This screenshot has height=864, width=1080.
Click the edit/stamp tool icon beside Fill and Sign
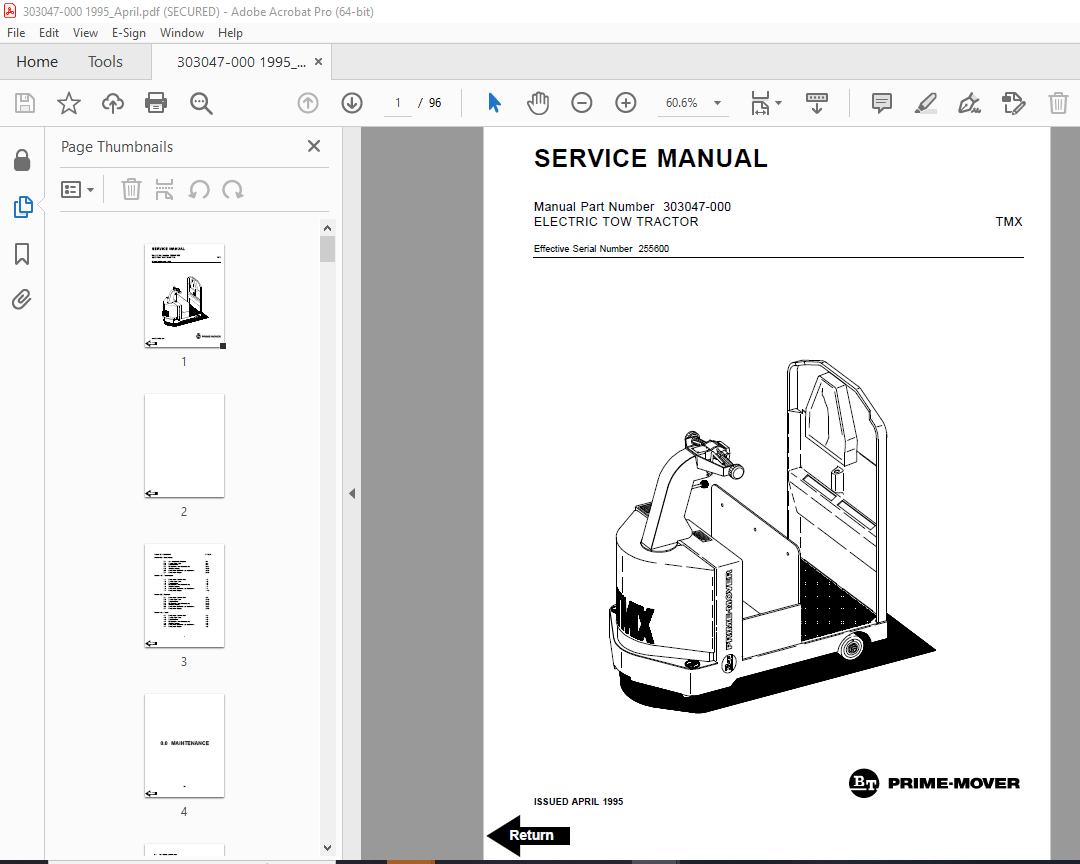(x=1014, y=103)
